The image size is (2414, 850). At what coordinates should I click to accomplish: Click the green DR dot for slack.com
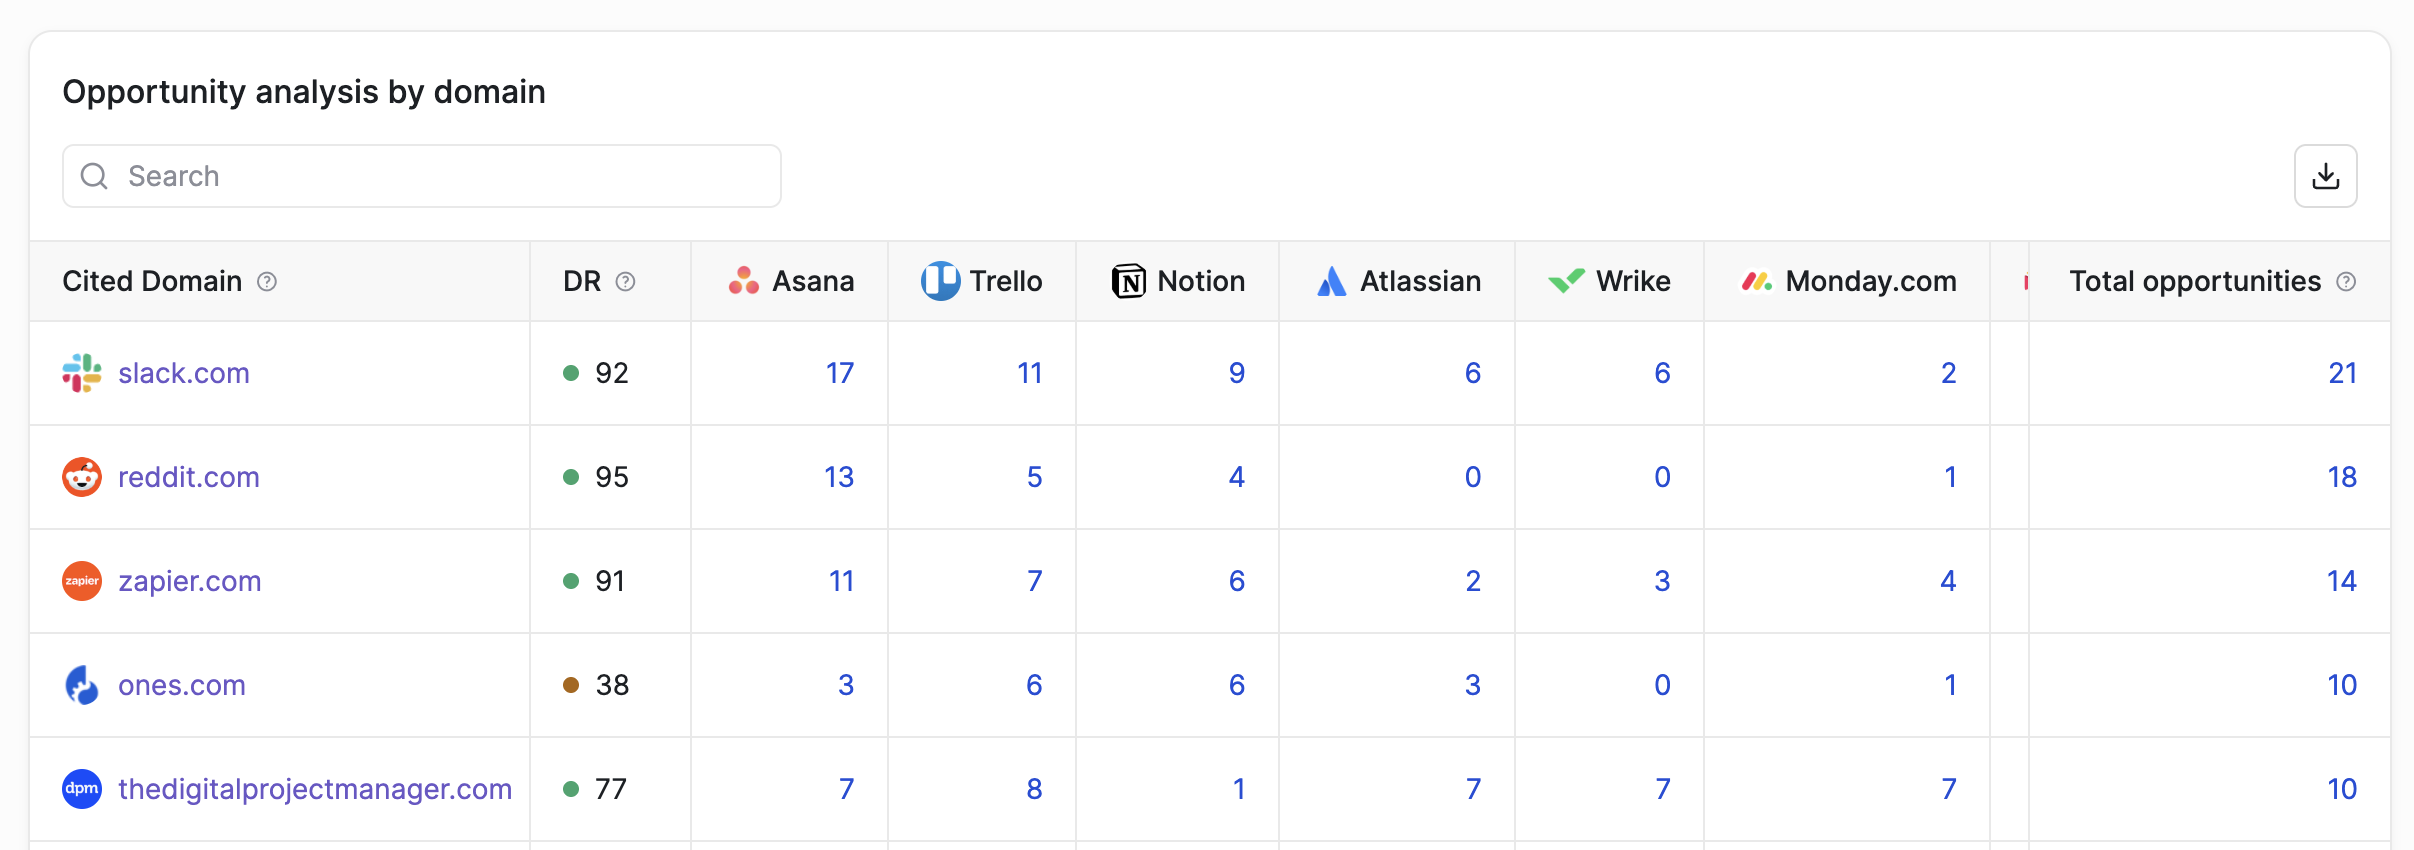tap(571, 373)
